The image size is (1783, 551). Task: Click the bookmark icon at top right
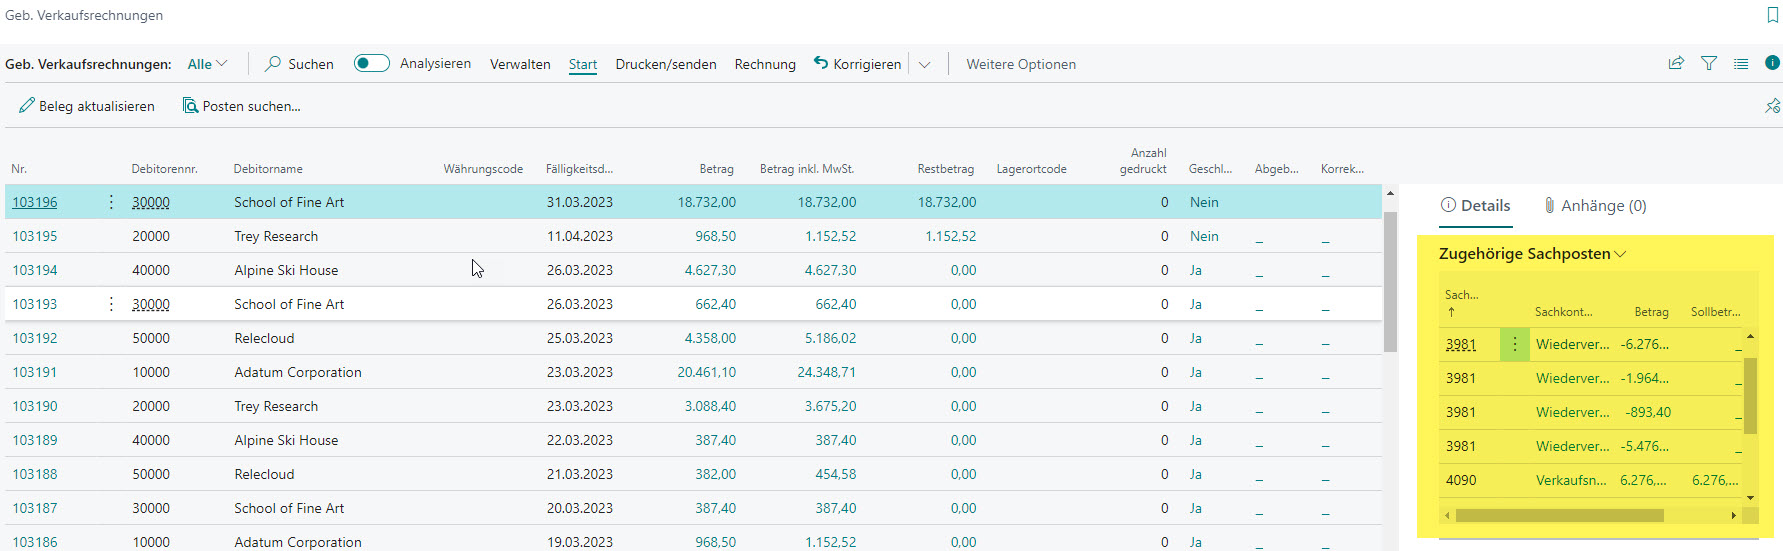(x=1773, y=15)
